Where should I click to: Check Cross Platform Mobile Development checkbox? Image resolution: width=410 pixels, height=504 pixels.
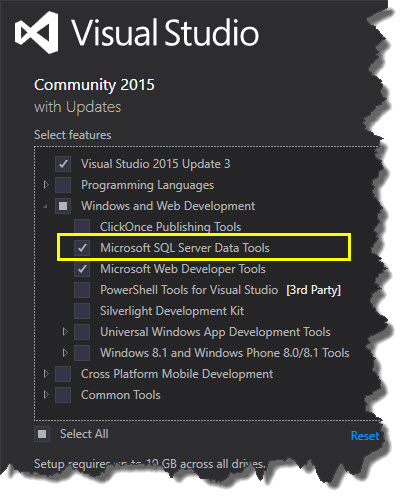coord(63,374)
